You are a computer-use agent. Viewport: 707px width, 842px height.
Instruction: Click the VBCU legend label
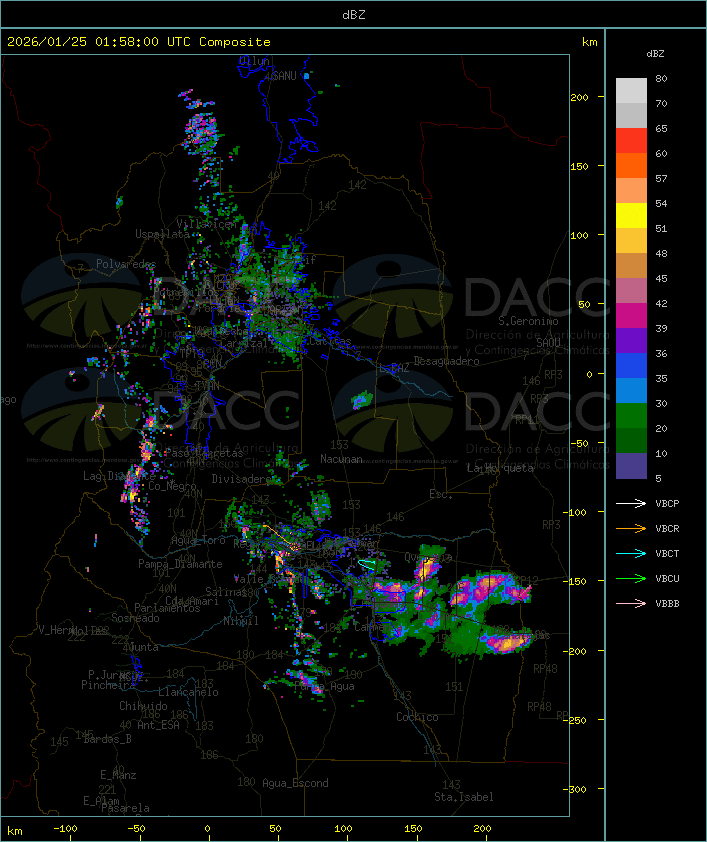click(x=667, y=578)
